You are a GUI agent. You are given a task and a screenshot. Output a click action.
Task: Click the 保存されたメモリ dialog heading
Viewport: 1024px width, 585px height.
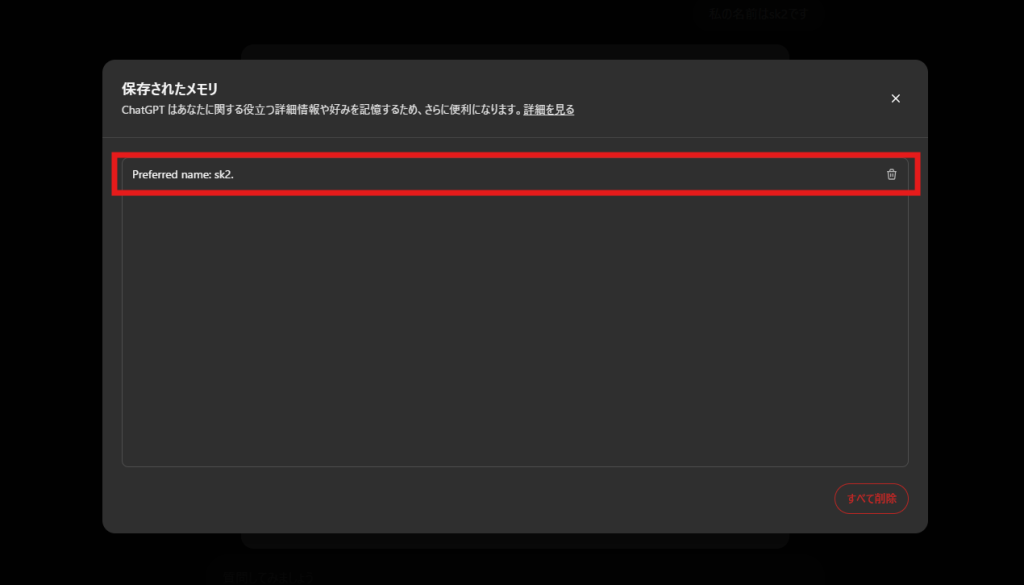170,89
